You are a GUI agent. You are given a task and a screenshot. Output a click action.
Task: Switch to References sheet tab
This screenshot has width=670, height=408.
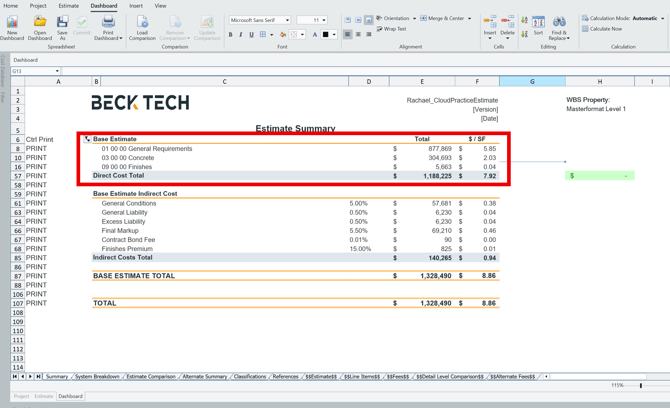point(285,376)
